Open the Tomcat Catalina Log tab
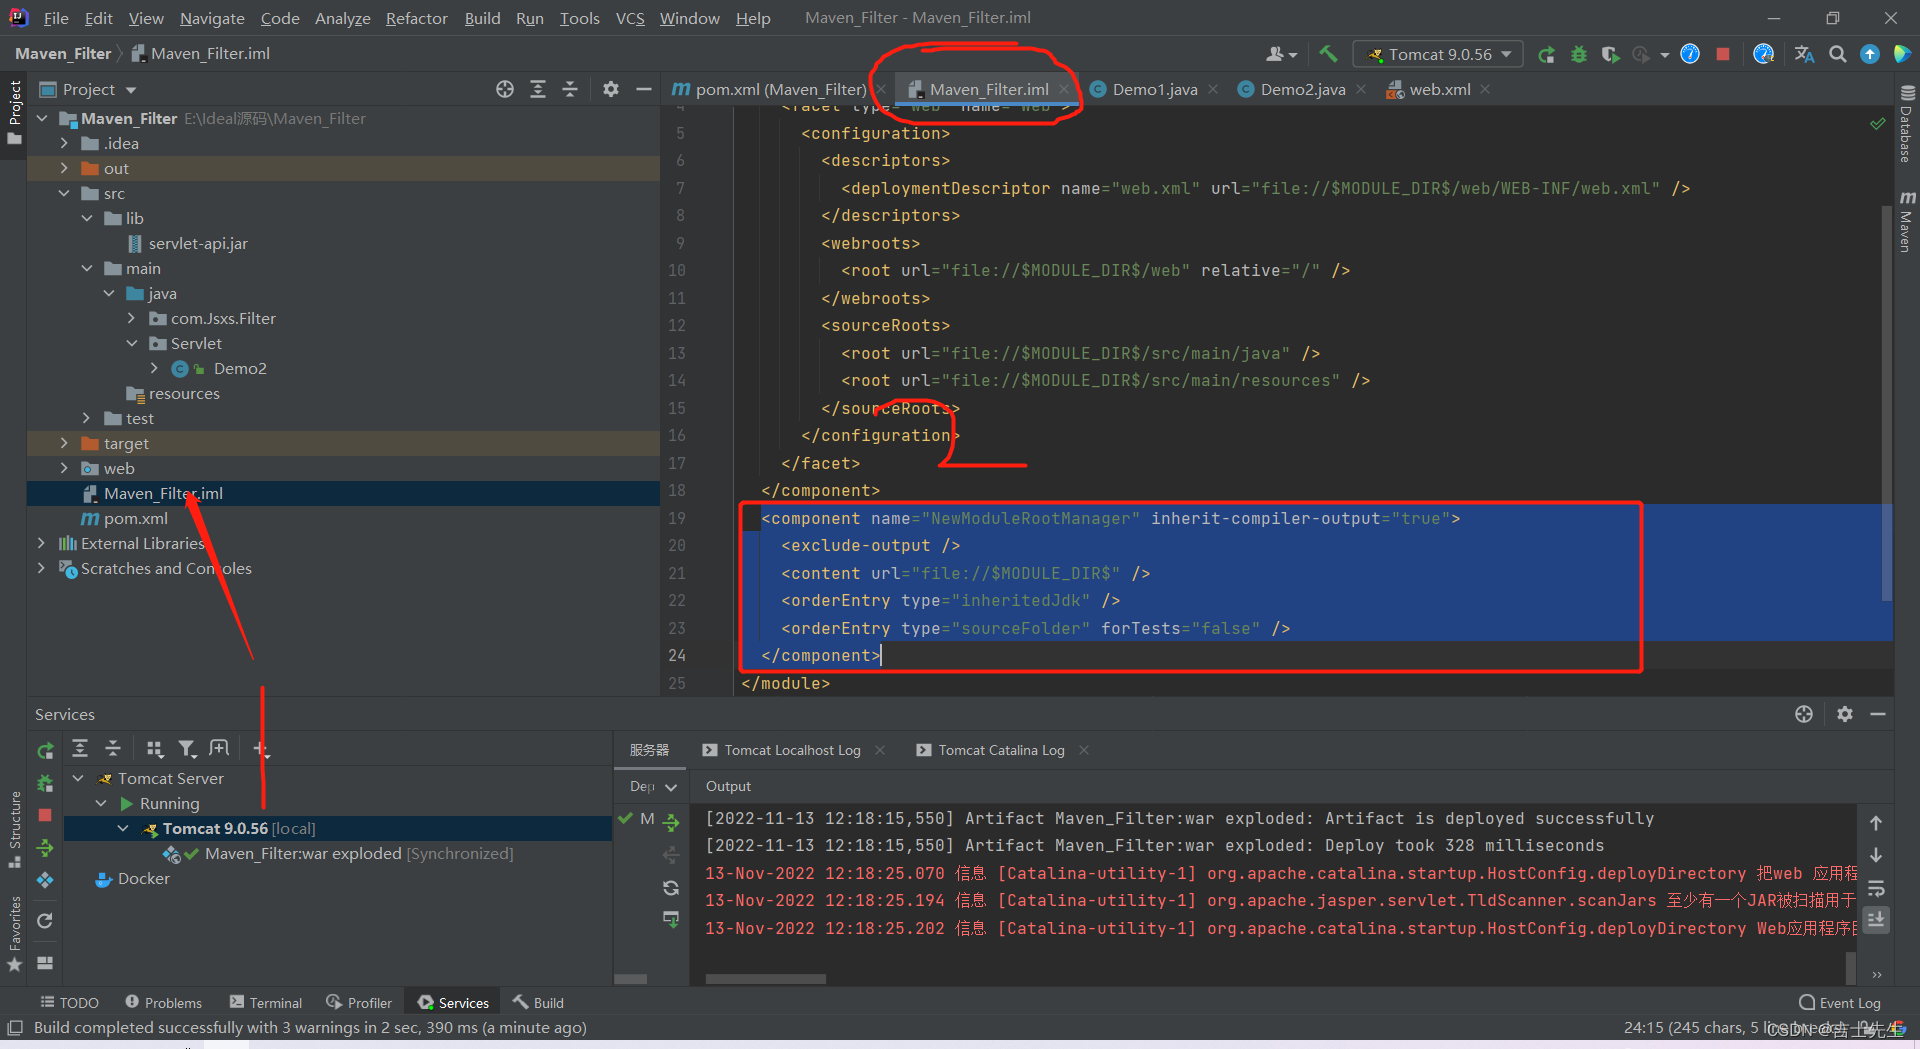 pyautogui.click(x=1001, y=750)
